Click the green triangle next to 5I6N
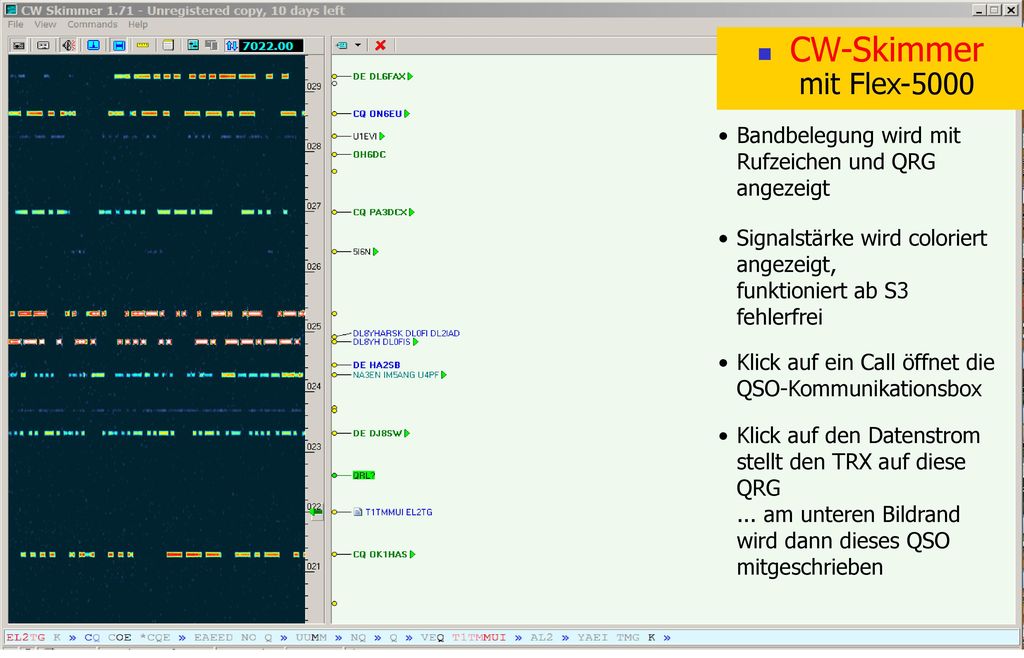Image resolution: width=1024 pixels, height=658 pixels. (376, 252)
